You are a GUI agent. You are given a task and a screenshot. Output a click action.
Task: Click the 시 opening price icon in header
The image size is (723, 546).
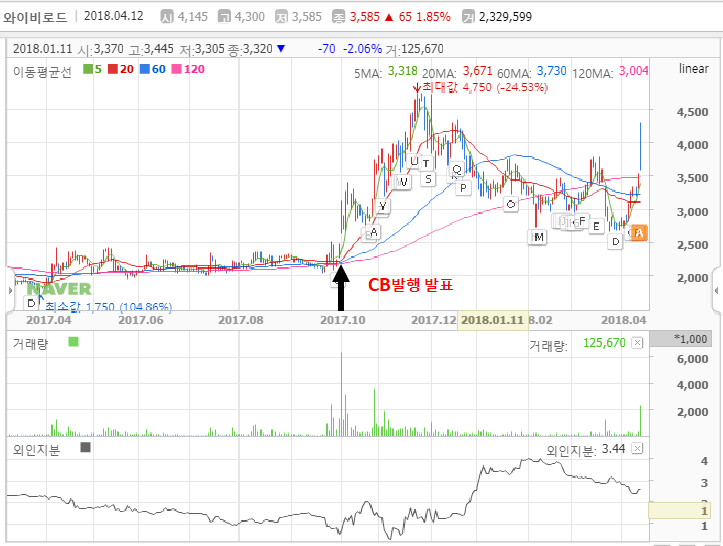click(167, 17)
